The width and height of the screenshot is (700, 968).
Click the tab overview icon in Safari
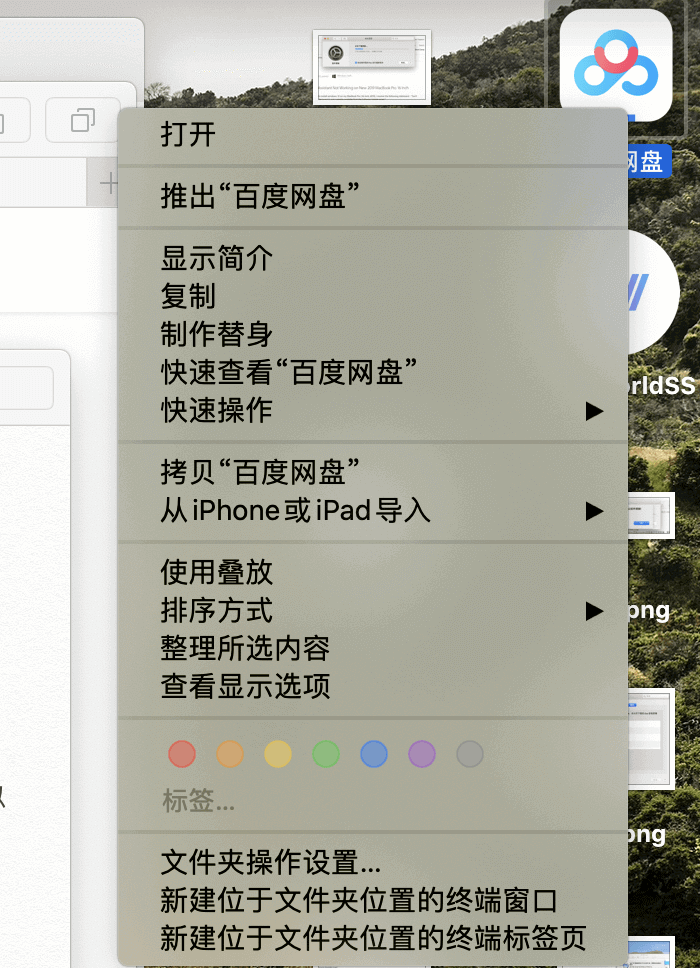[x=82, y=121]
